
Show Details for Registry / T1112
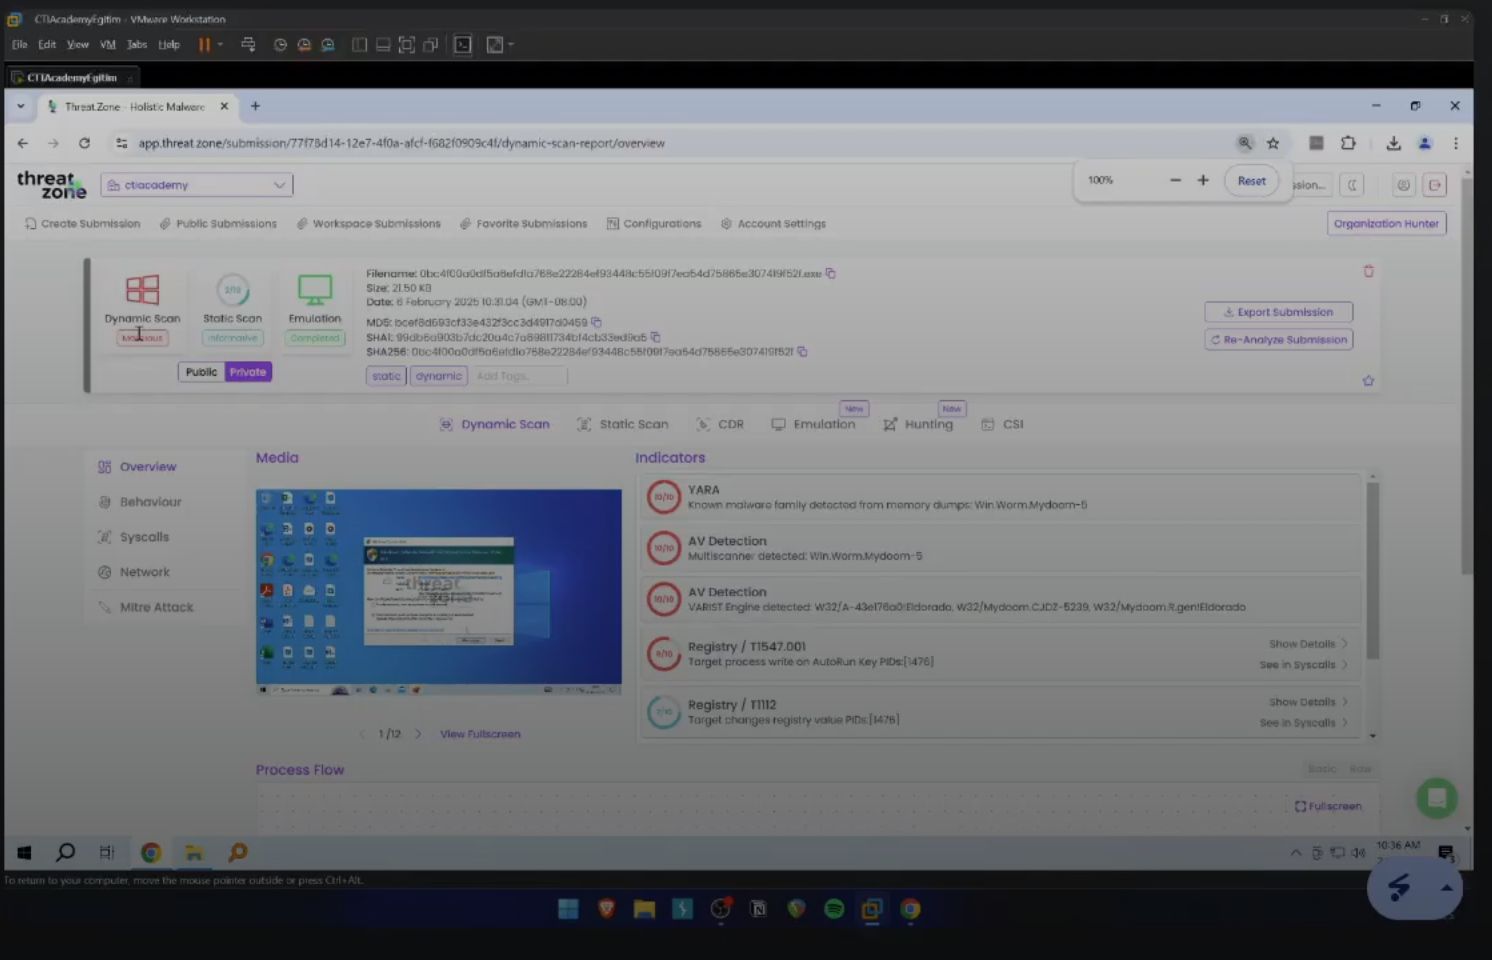click(1308, 702)
